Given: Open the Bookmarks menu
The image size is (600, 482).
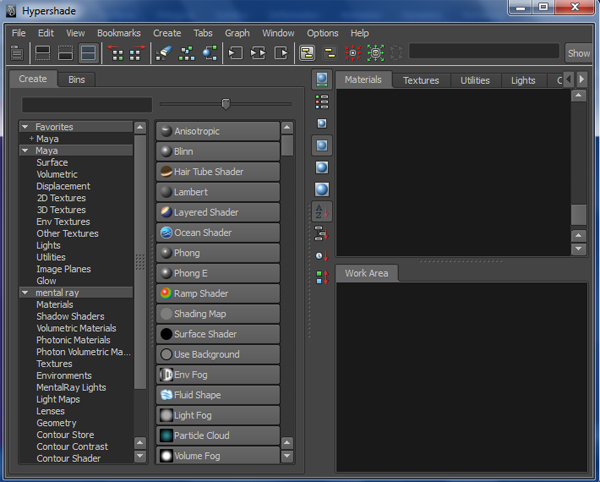Looking at the screenshot, I should (119, 33).
